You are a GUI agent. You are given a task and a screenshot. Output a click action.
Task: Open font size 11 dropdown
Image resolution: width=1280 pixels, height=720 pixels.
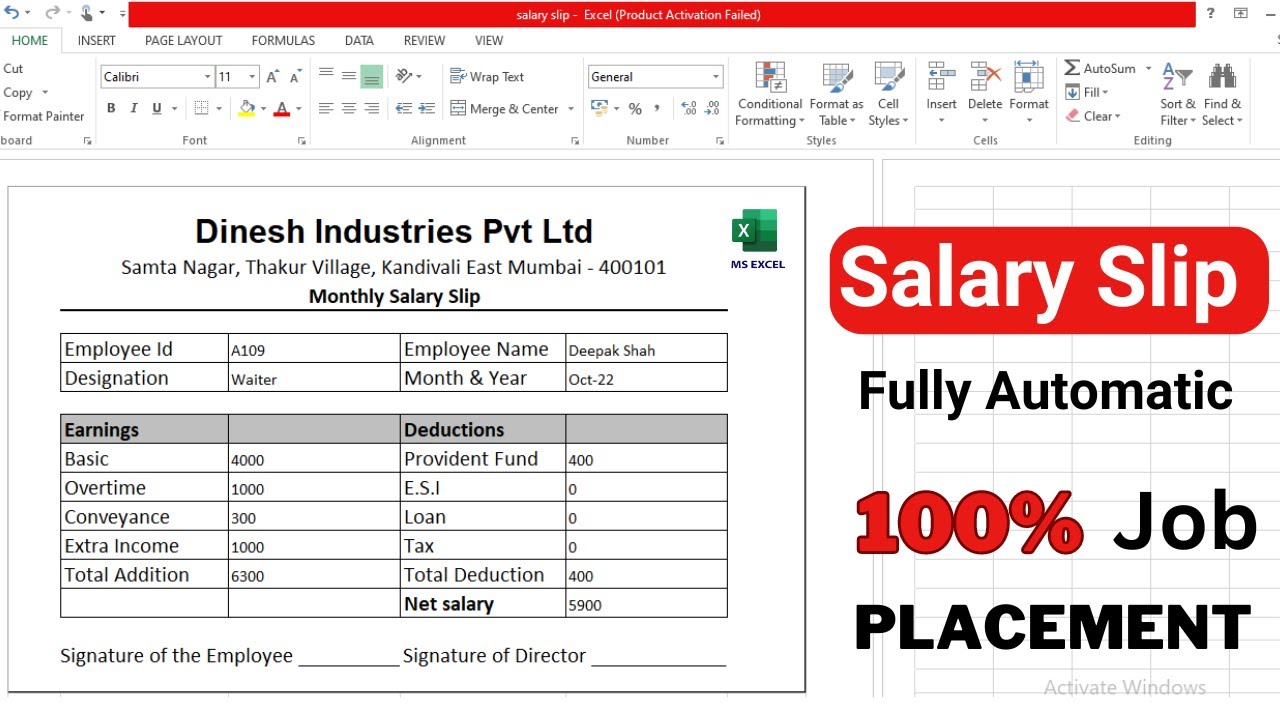pyautogui.click(x=252, y=77)
